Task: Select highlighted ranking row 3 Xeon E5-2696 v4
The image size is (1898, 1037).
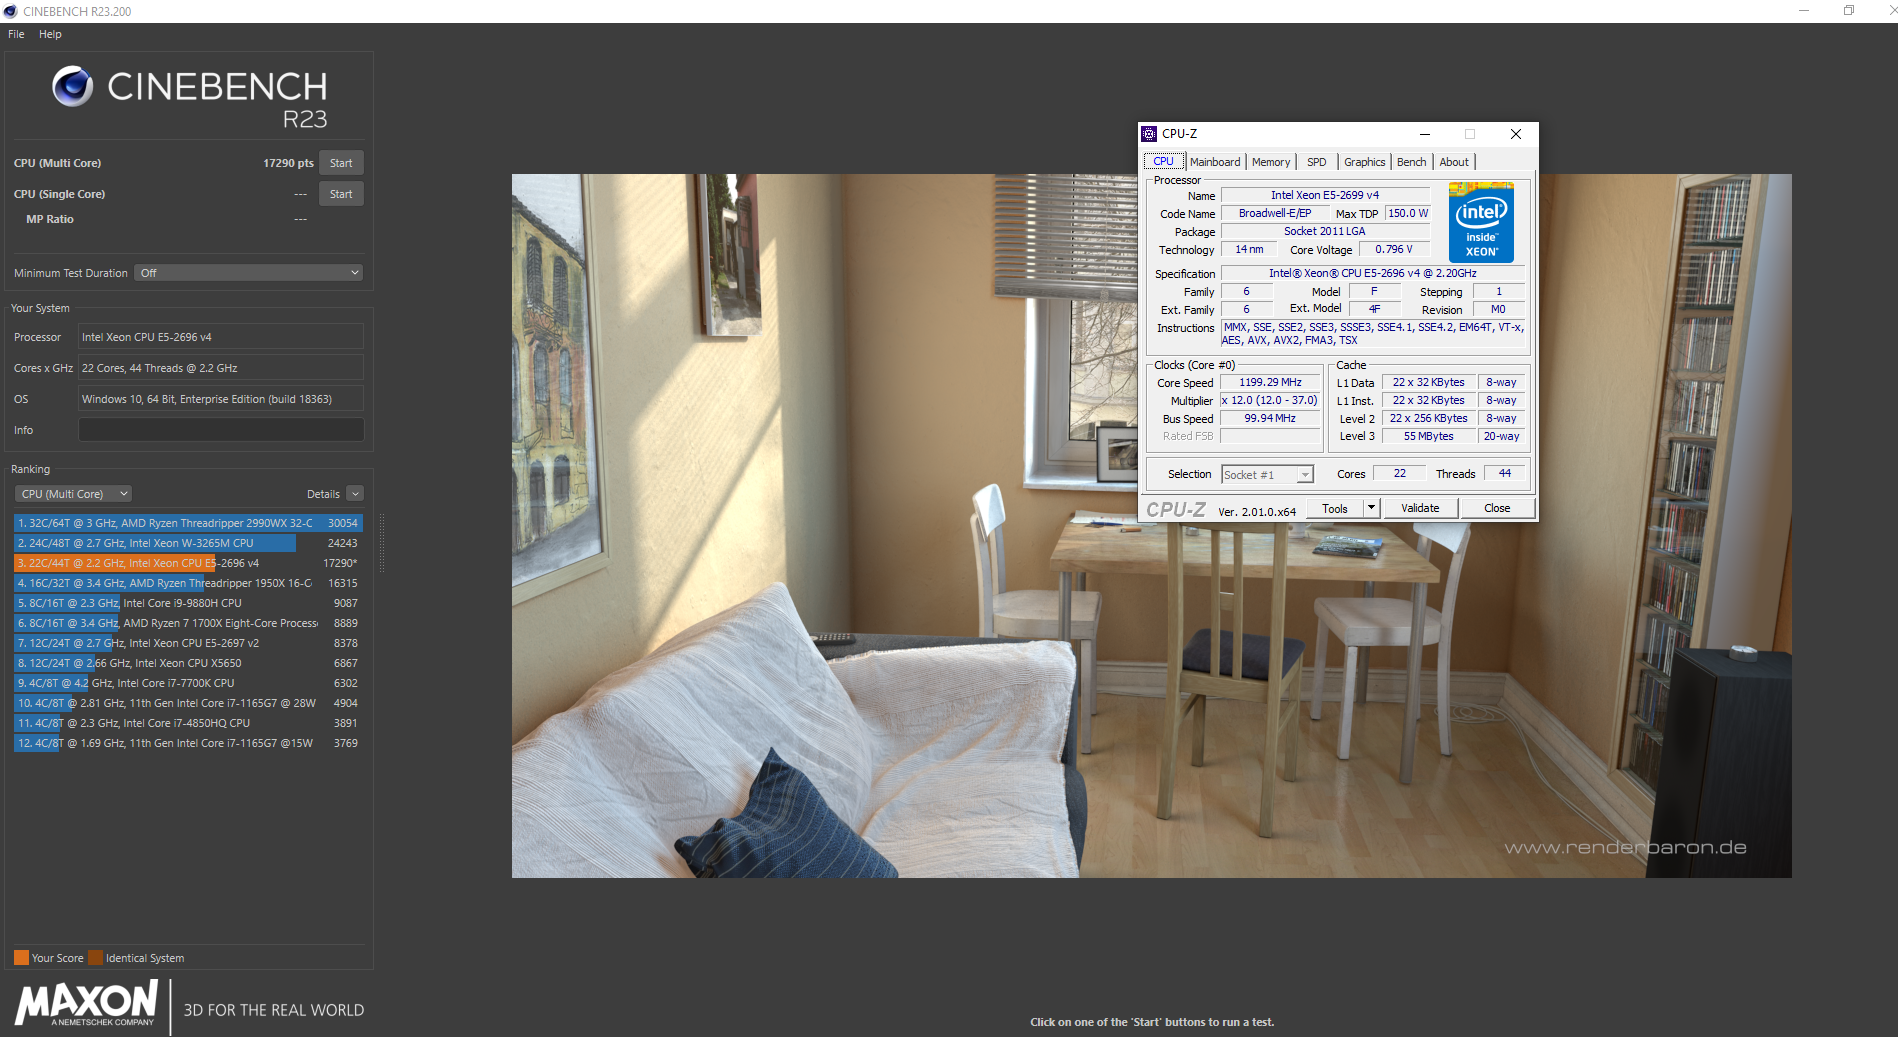Action: click(x=188, y=563)
